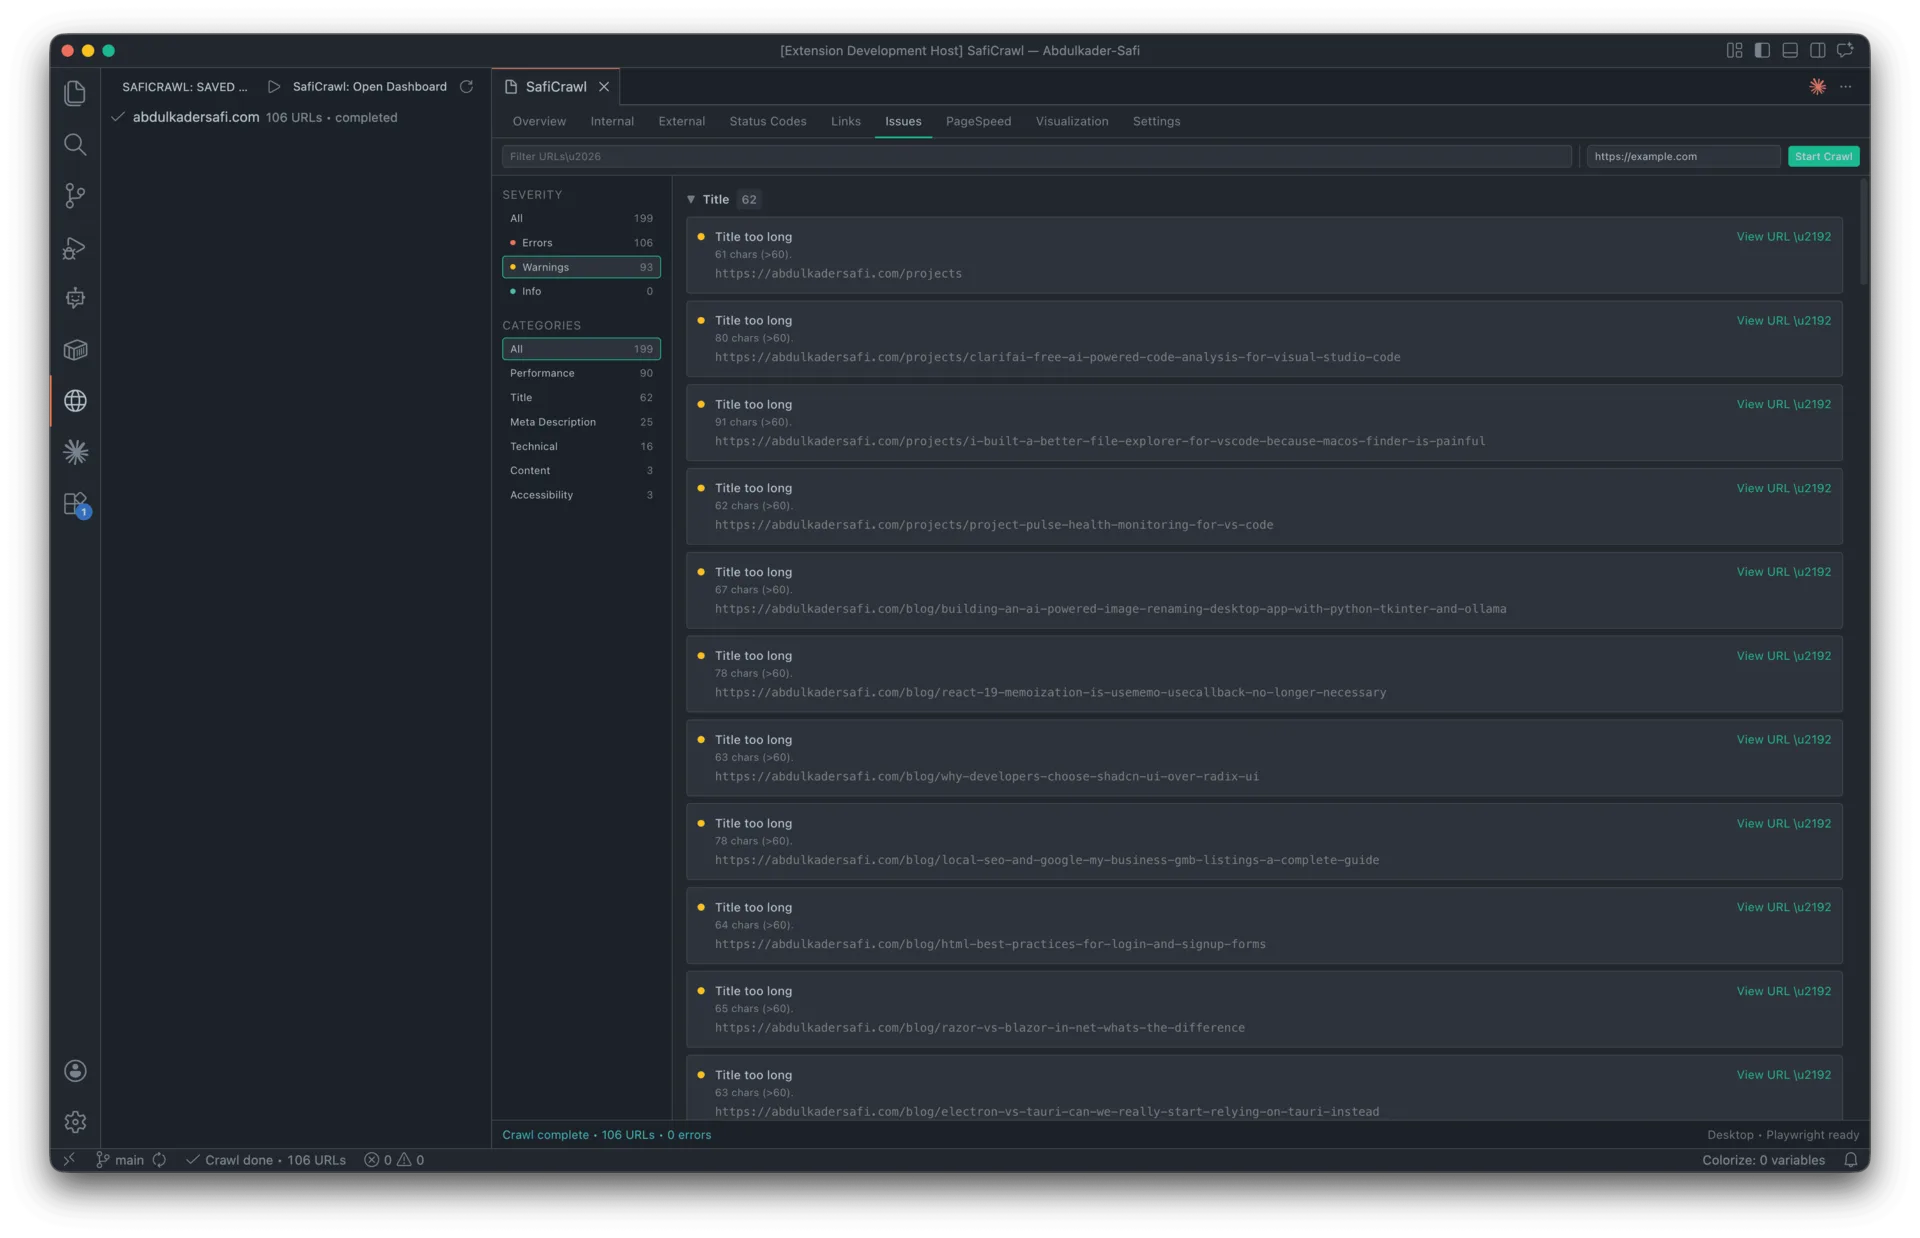This screenshot has width=1920, height=1238.
Task: Open the Search view in activity bar
Action: (x=75, y=144)
